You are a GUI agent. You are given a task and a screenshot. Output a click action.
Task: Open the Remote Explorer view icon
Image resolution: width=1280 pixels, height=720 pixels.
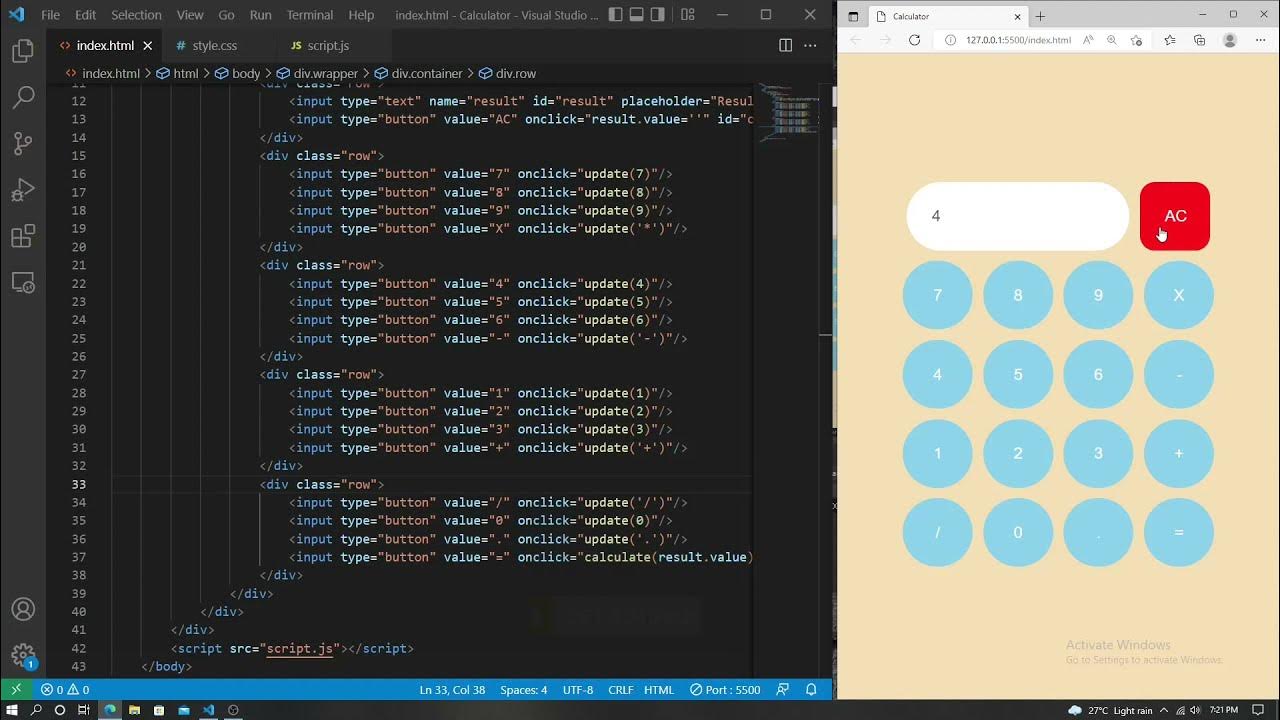(23, 283)
